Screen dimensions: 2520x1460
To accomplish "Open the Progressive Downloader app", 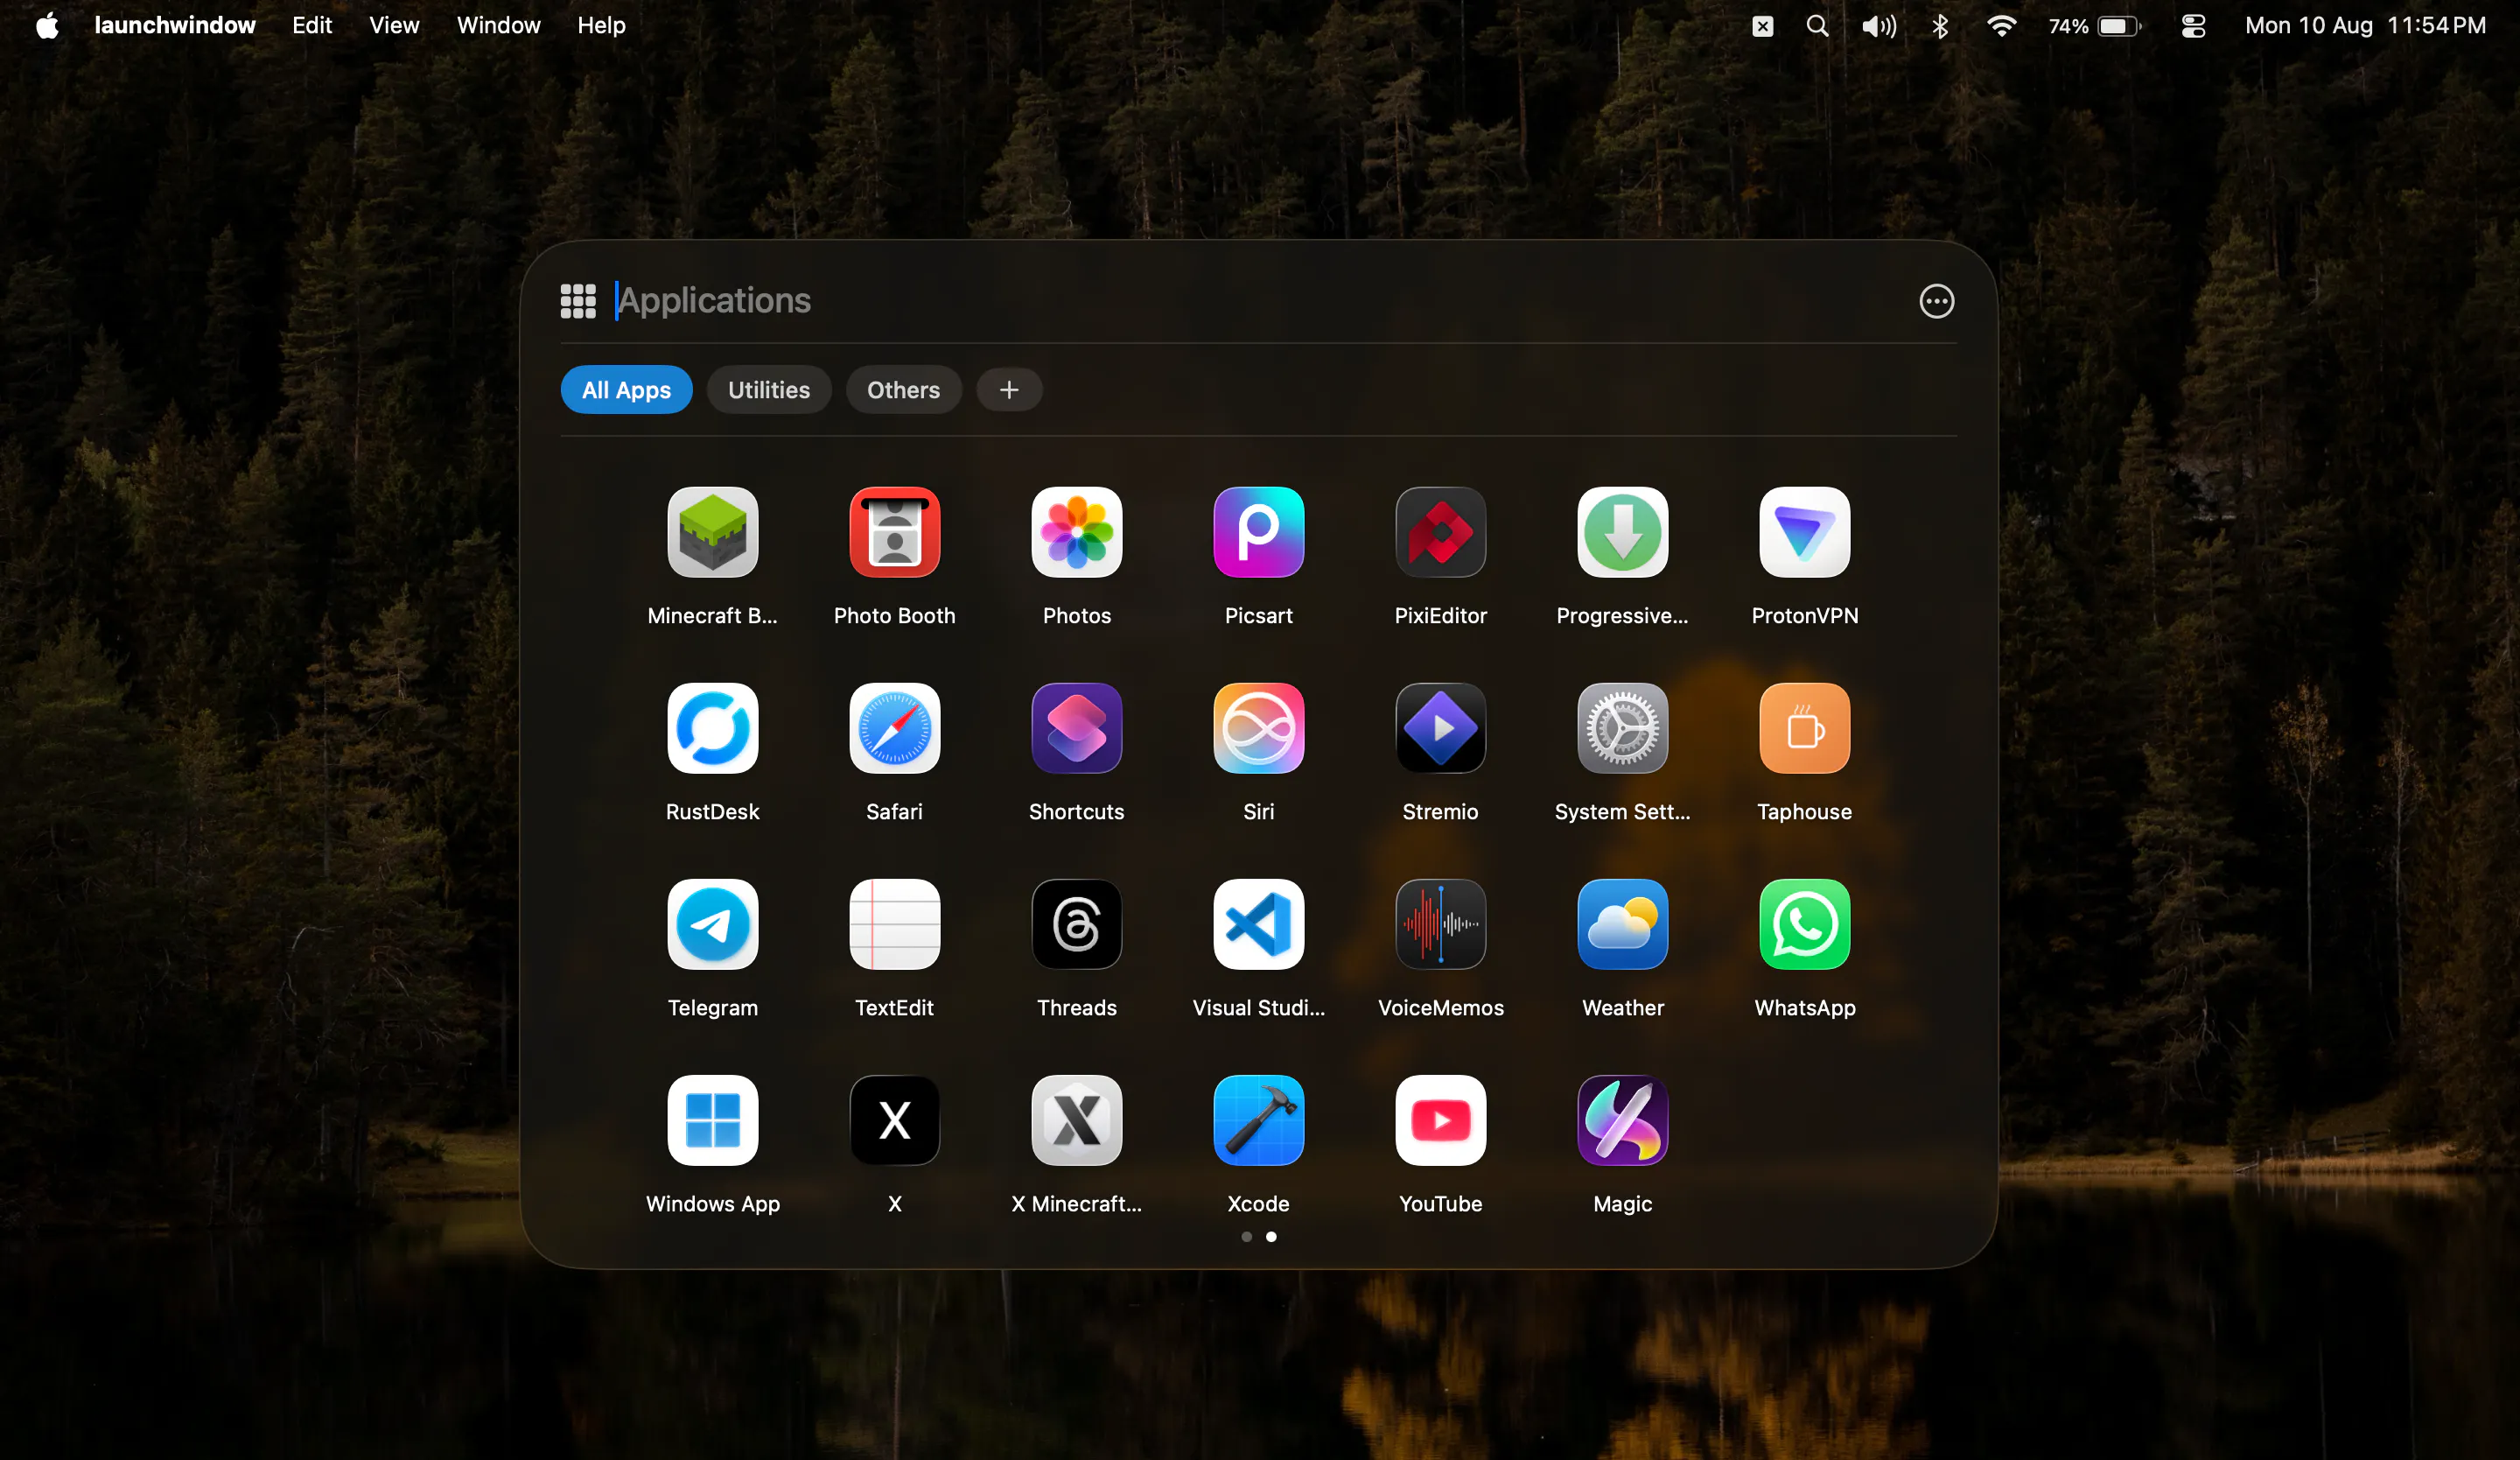I will (1622, 532).
